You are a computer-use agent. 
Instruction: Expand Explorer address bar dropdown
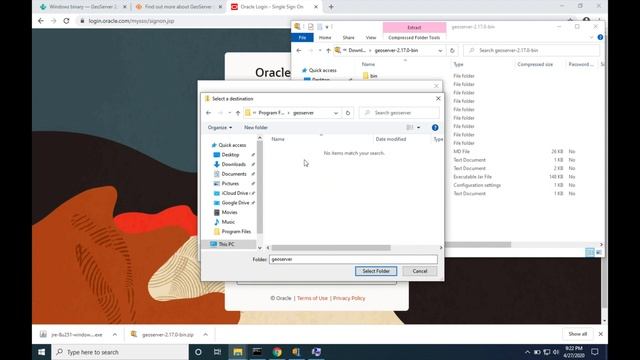tap(440, 51)
